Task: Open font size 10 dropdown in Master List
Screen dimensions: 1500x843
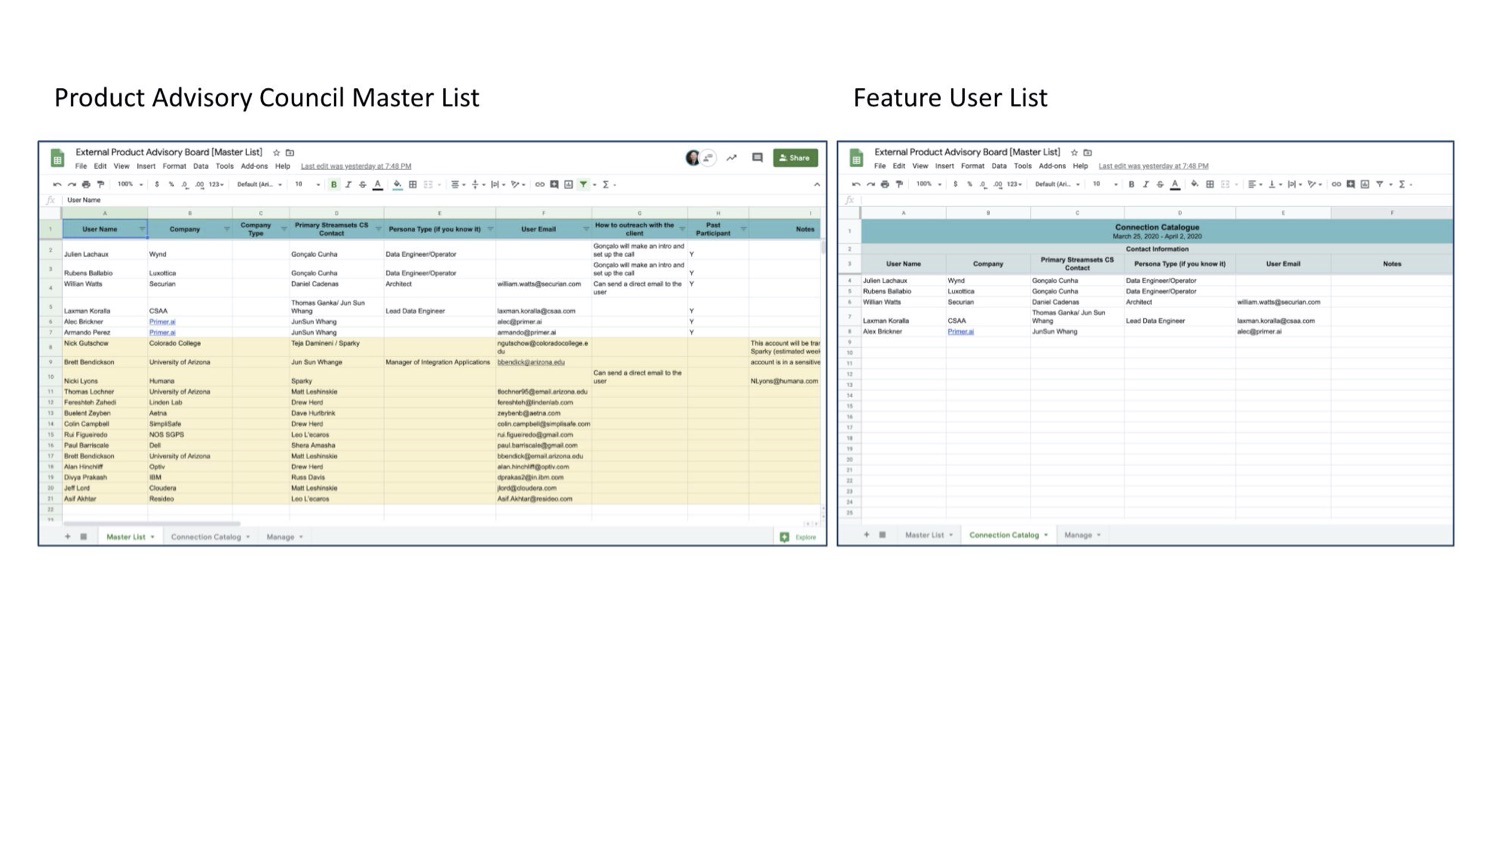Action: 307,184
